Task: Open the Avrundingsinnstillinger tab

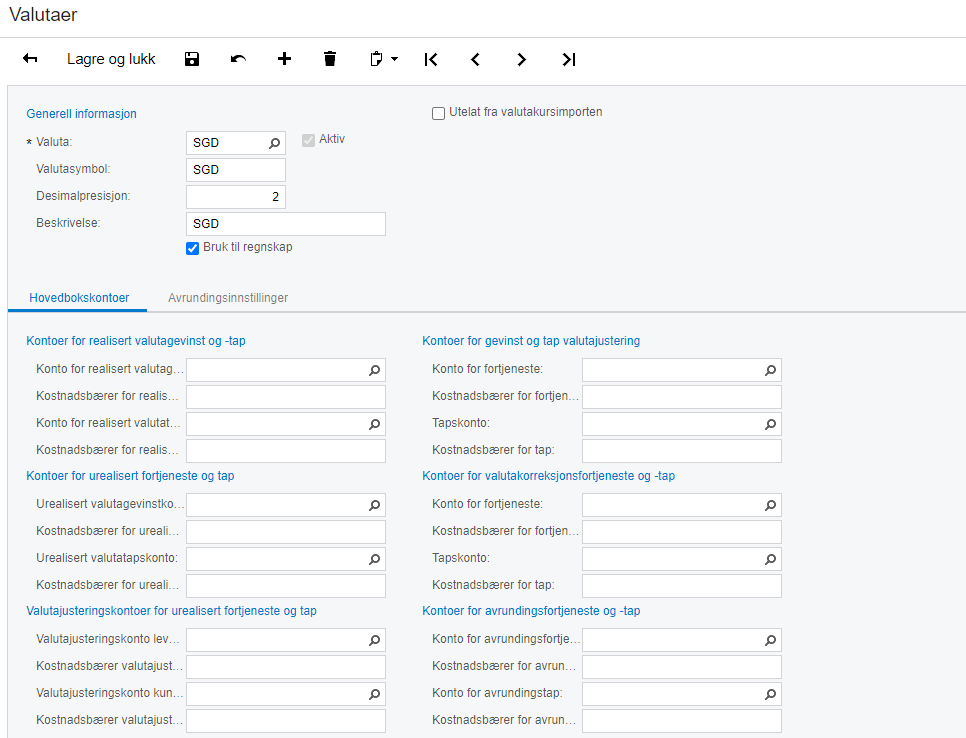Action: click(228, 298)
